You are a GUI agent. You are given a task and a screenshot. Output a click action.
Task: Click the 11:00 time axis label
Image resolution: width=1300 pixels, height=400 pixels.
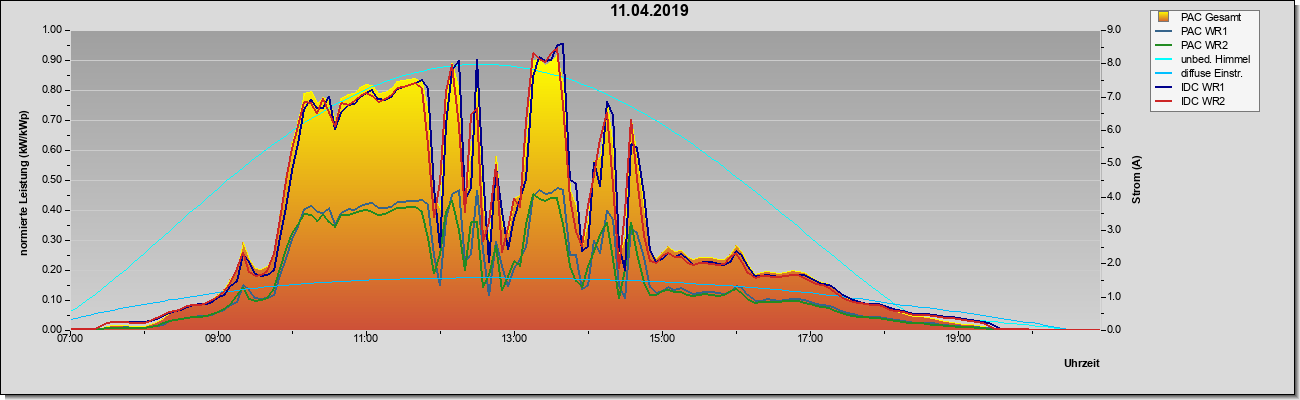[366, 339]
